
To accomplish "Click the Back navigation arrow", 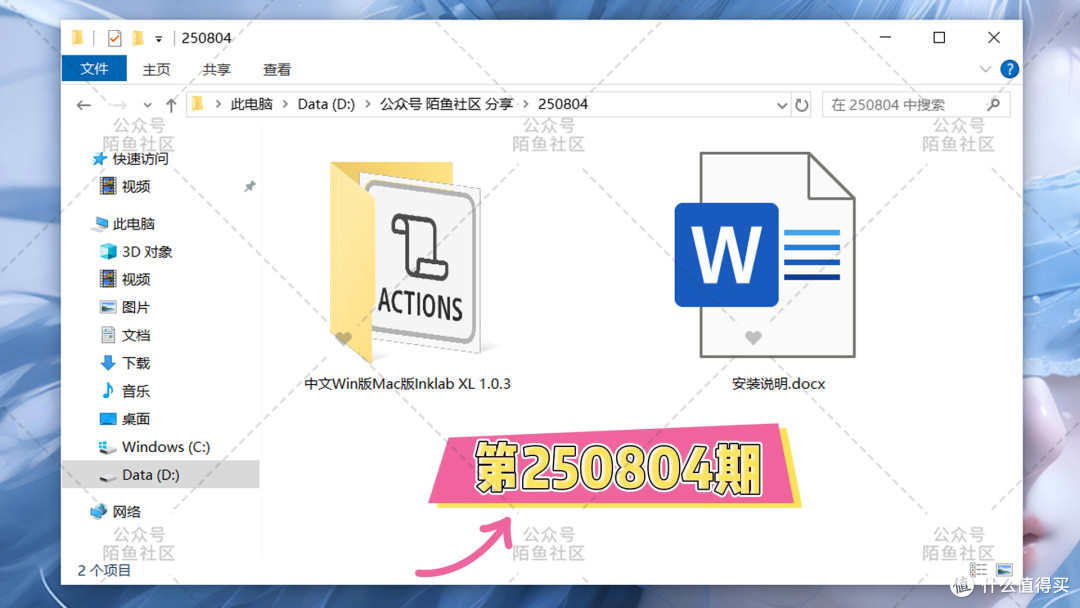I will click(84, 105).
